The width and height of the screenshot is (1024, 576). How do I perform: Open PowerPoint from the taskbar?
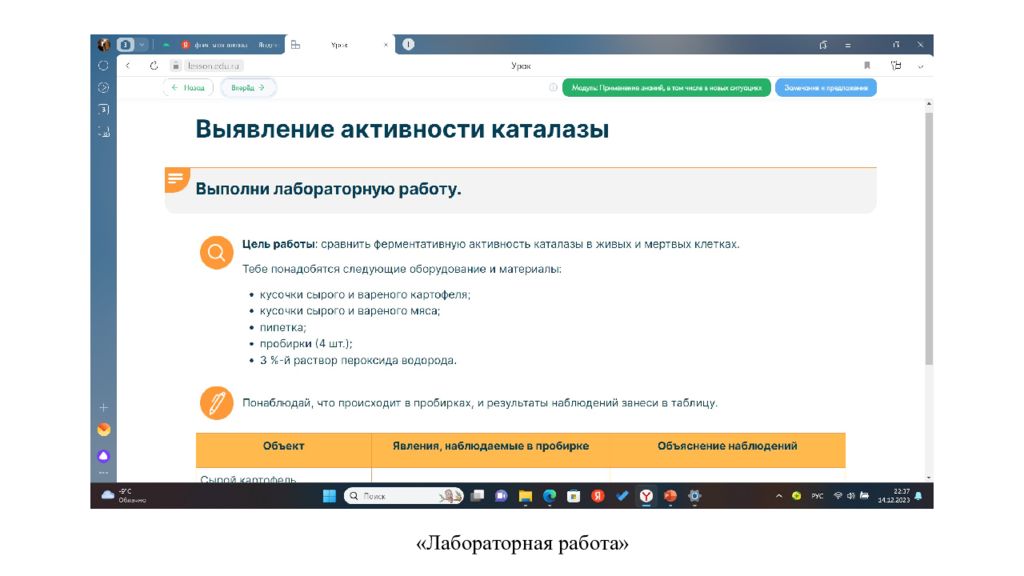tap(670, 496)
